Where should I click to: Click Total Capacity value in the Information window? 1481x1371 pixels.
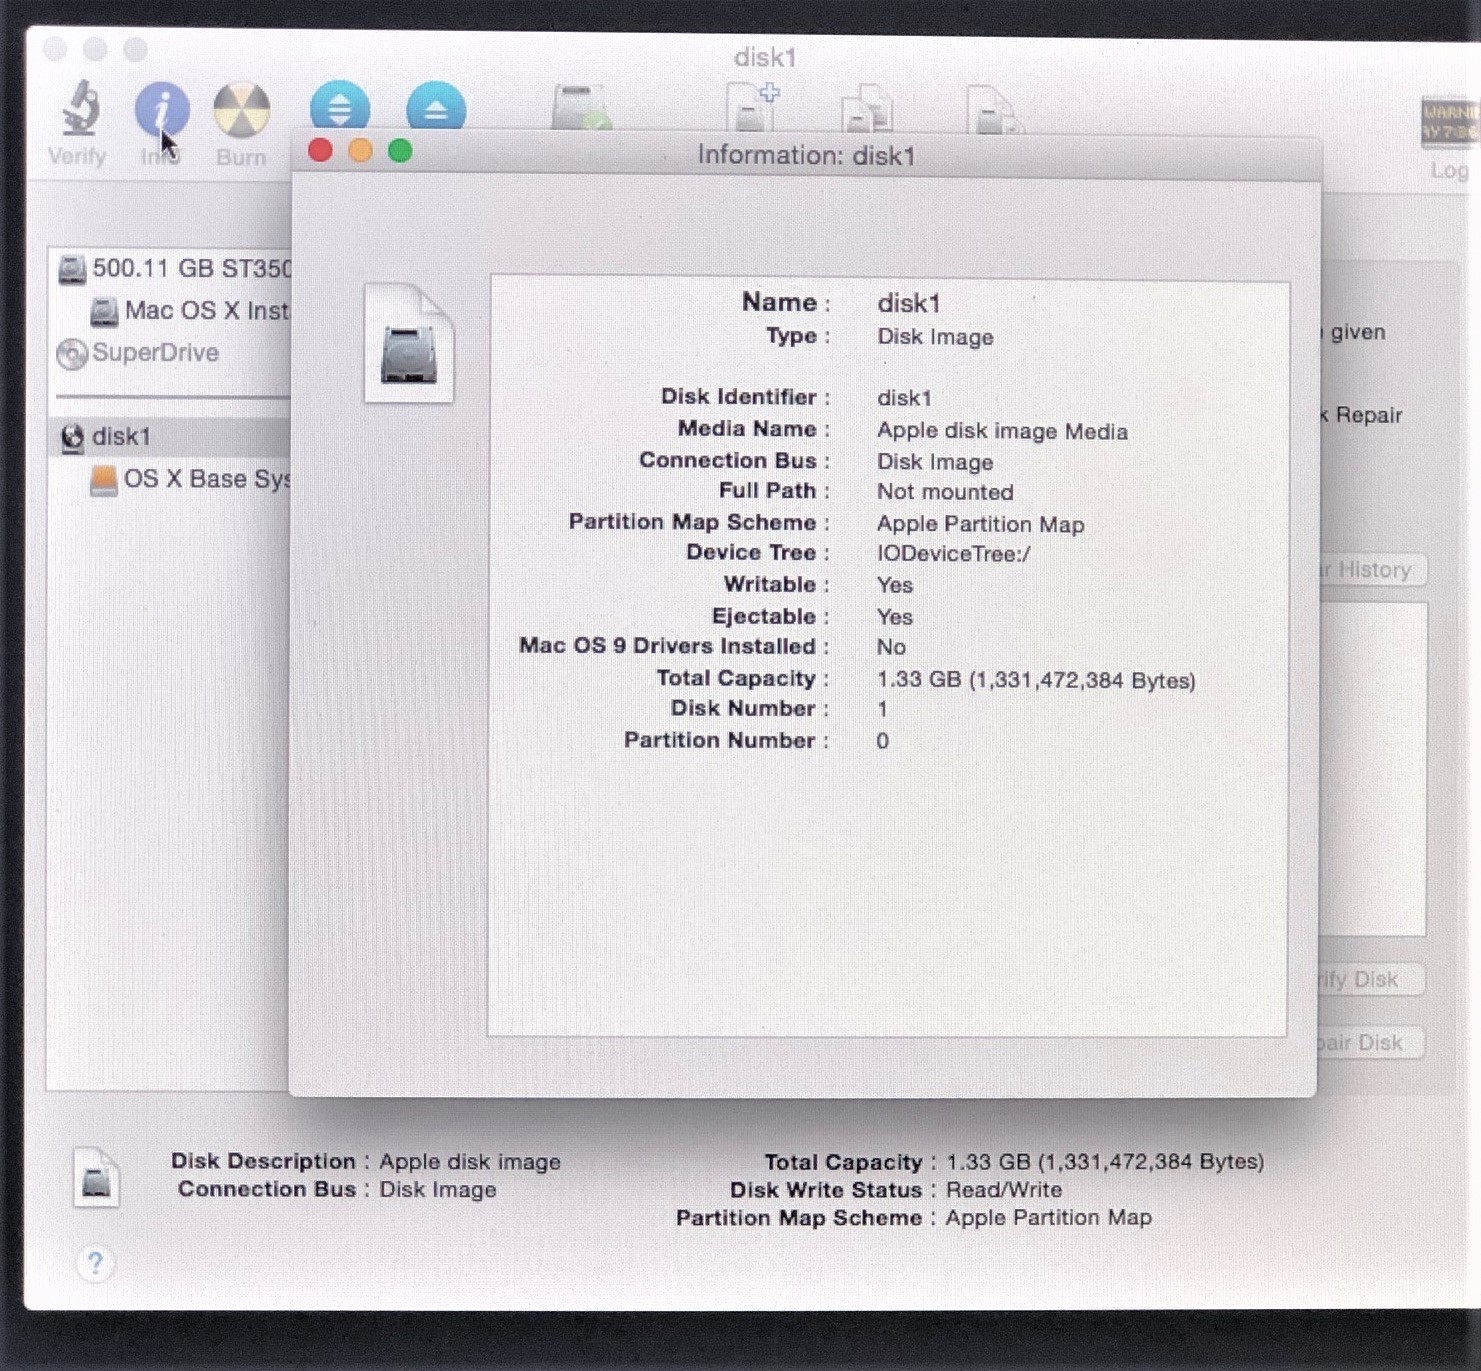[x=1036, y=680]
